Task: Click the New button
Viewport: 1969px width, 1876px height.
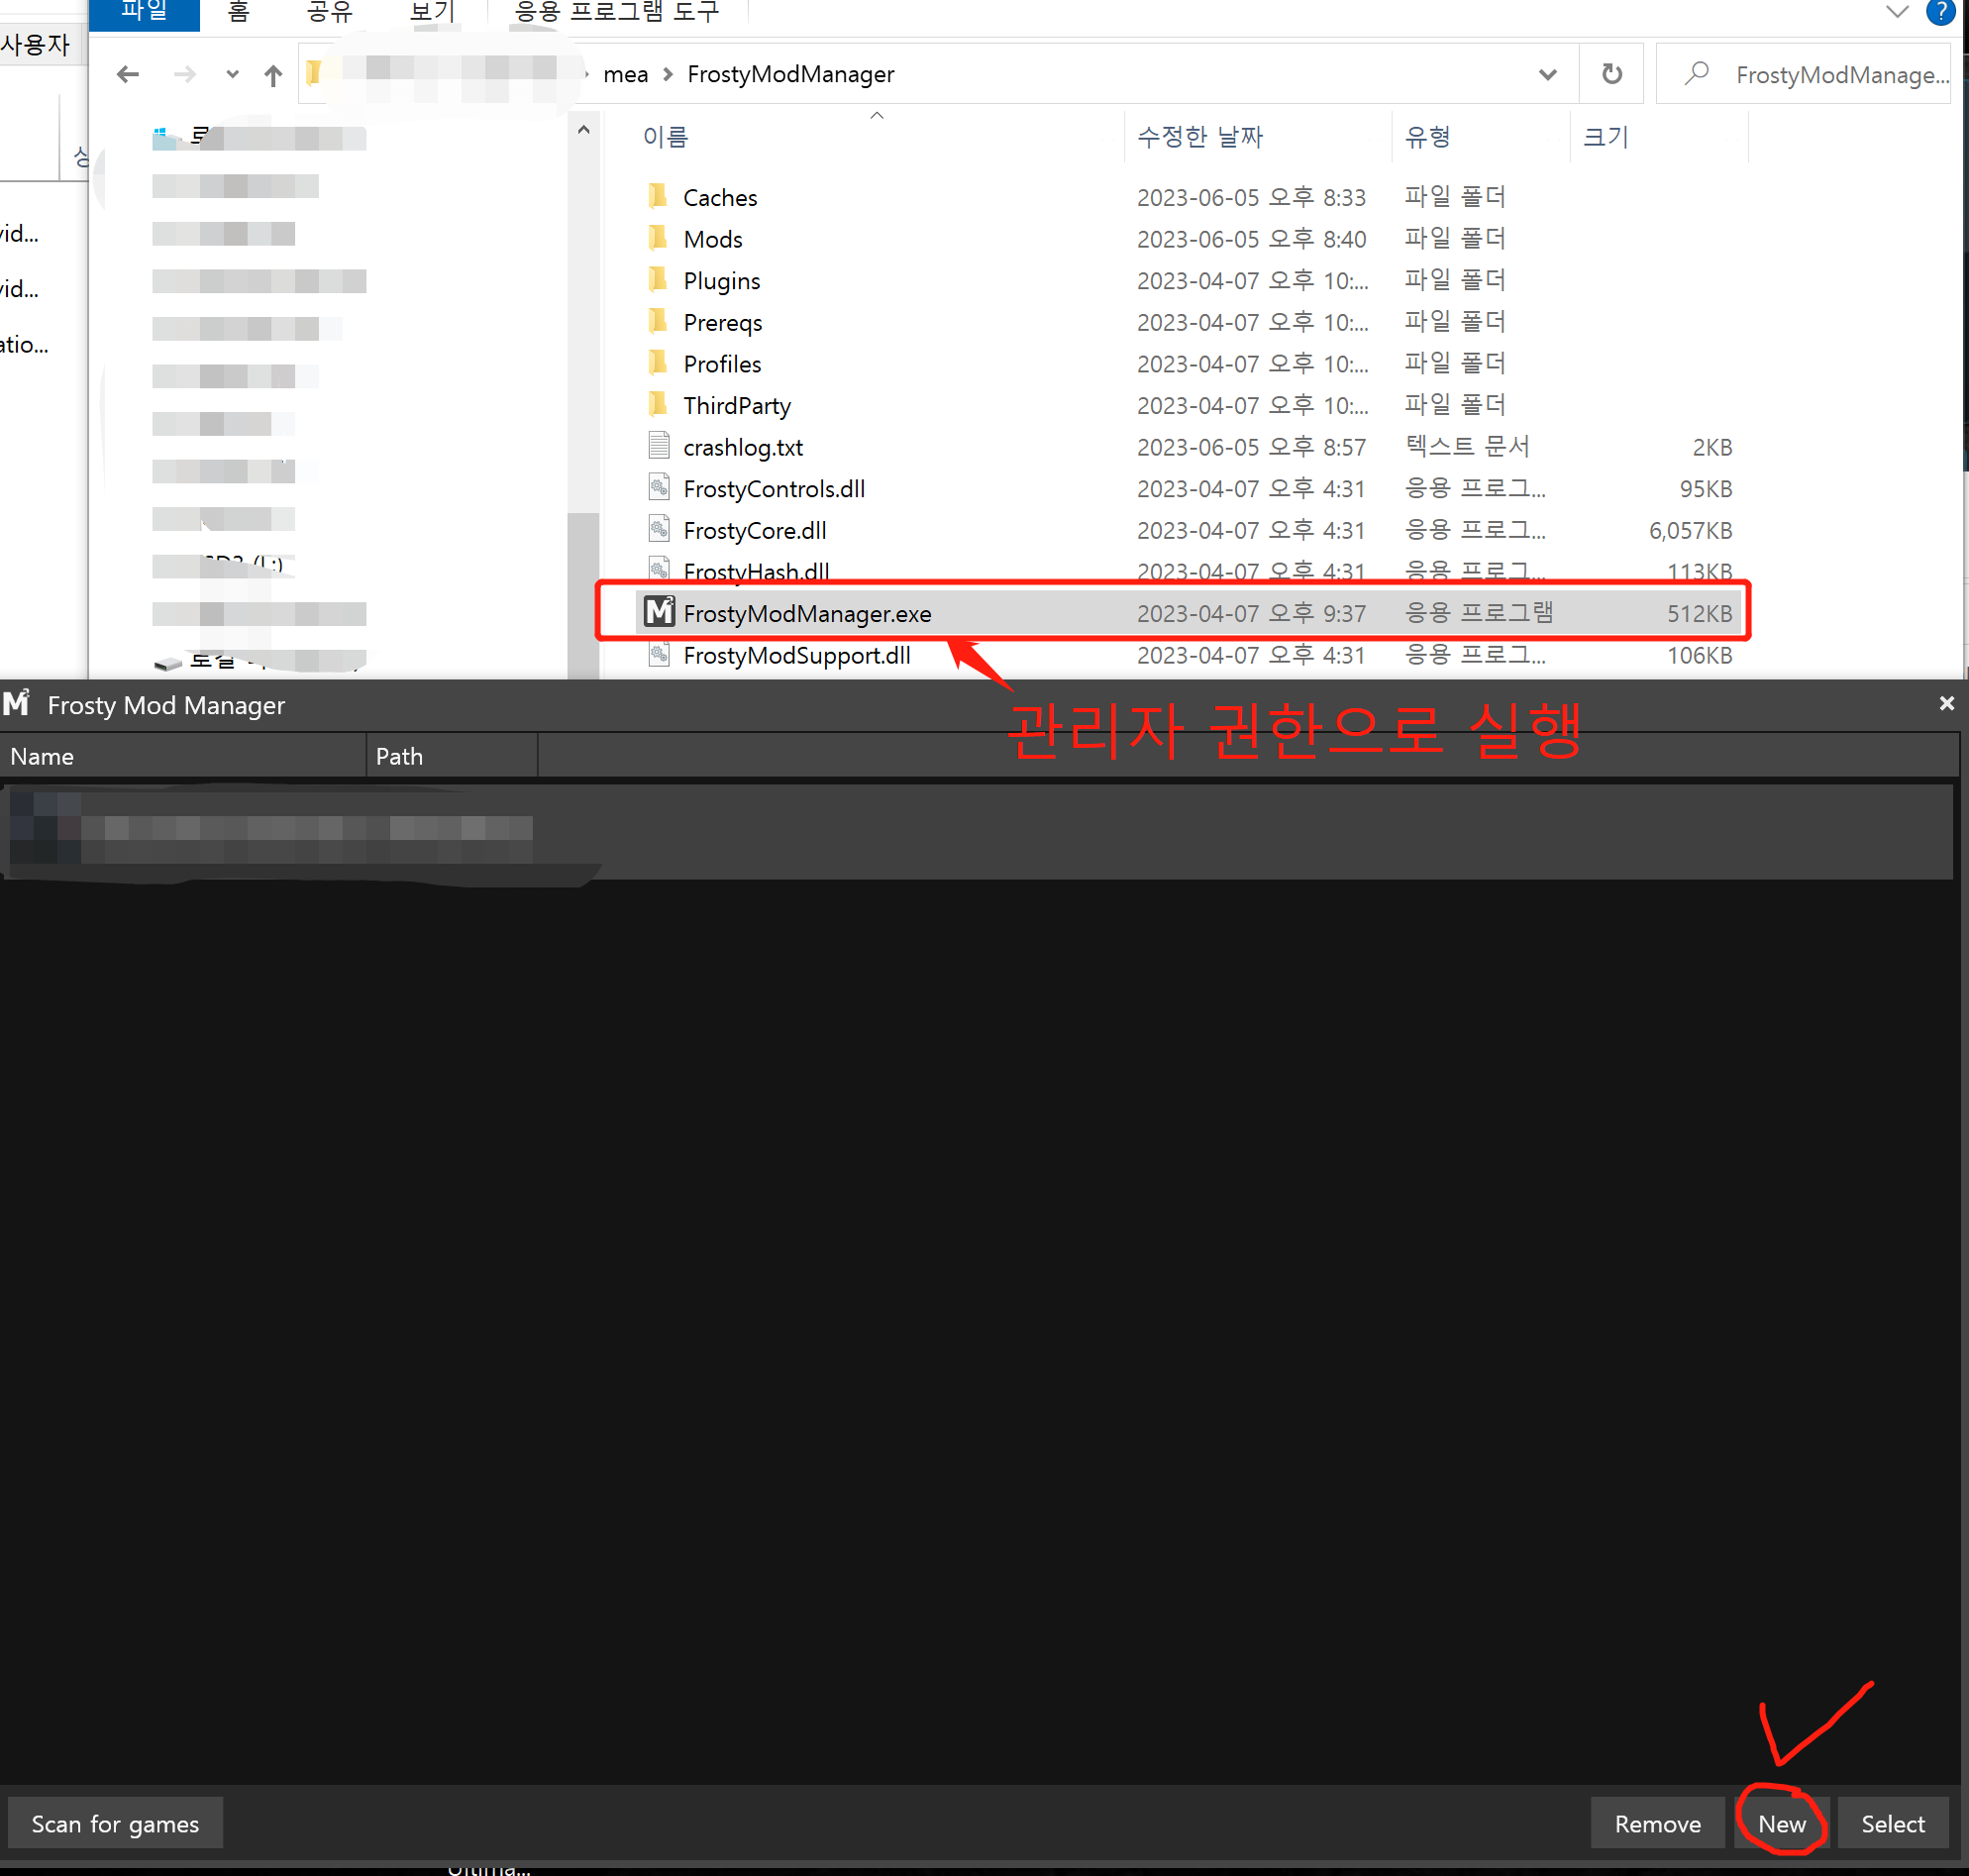Action: (1781, 1824)
